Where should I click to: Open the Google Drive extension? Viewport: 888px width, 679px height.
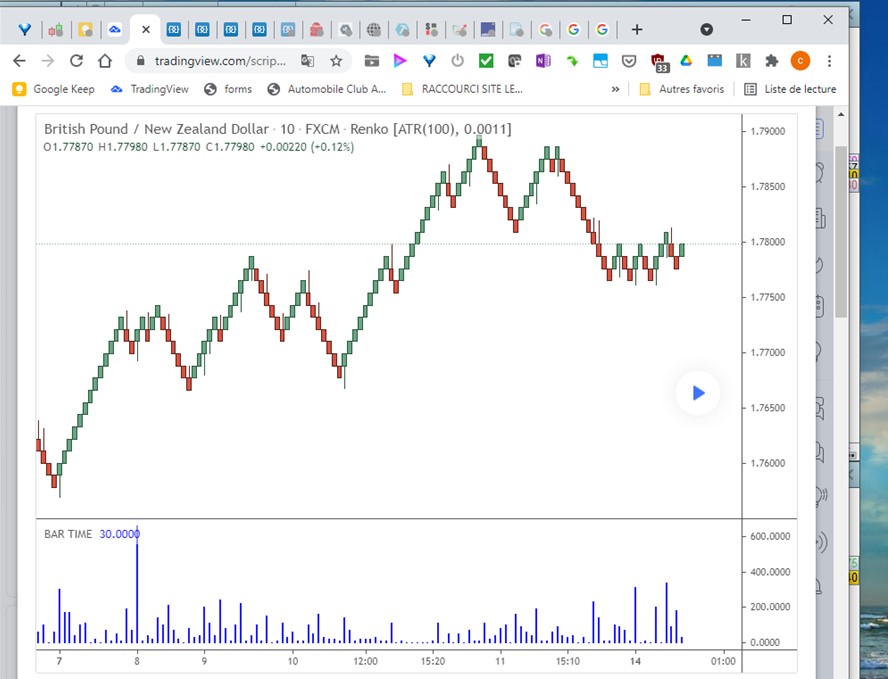pos(686,61)
